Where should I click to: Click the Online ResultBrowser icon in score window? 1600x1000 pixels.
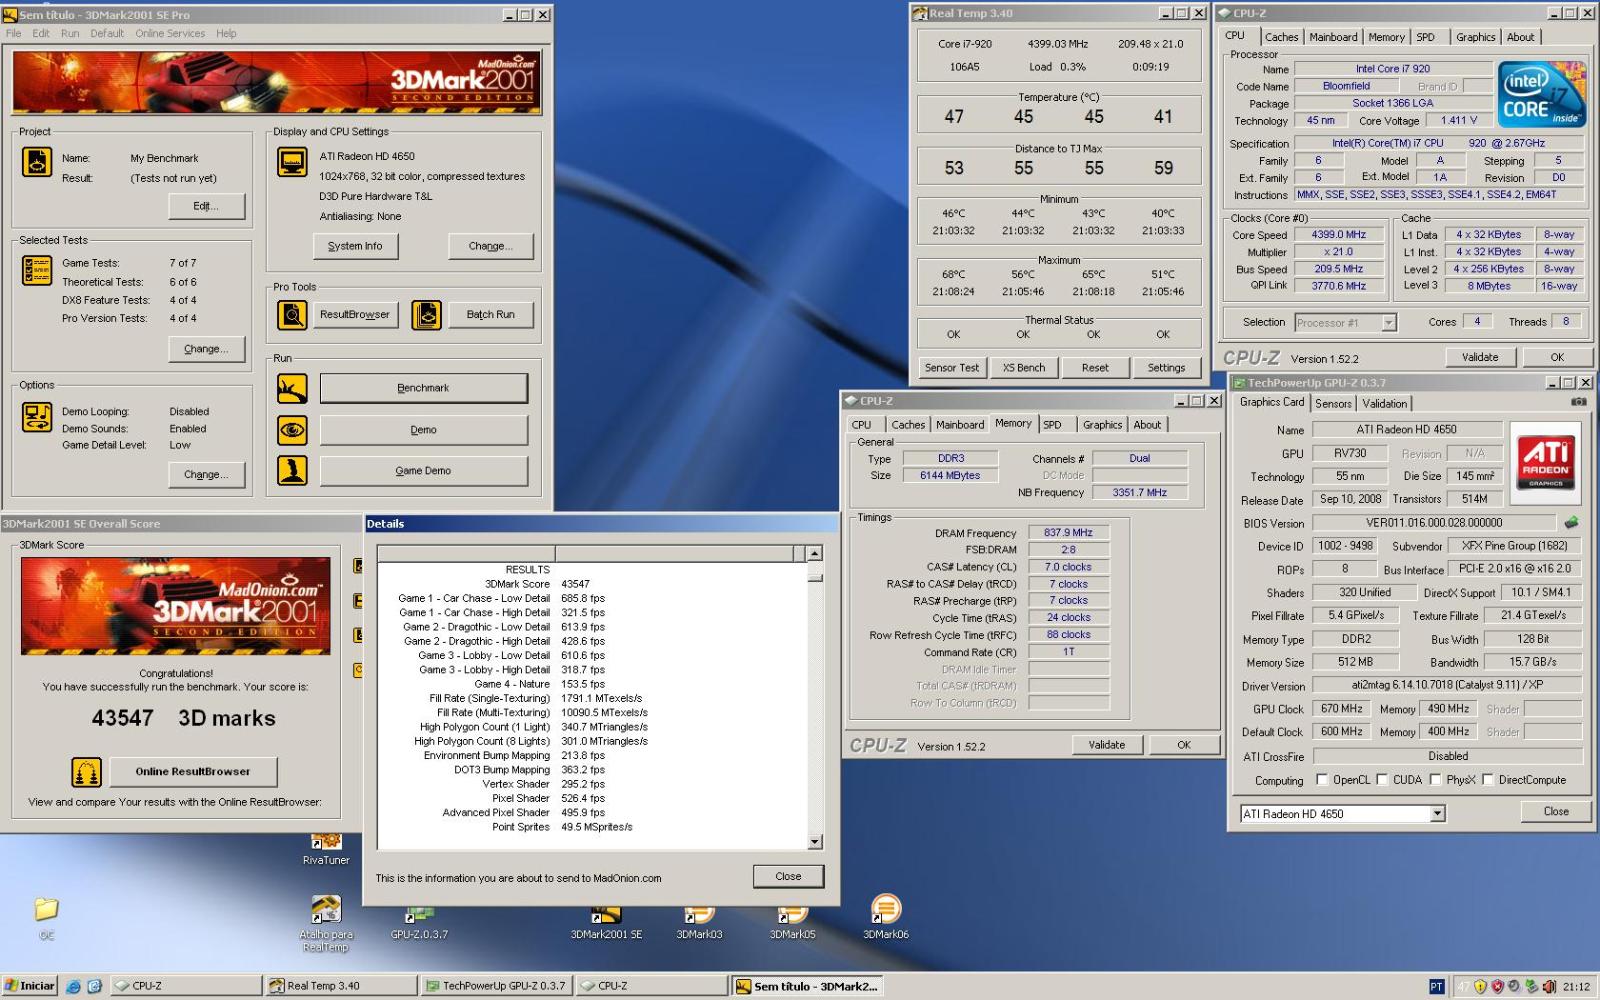87,772
